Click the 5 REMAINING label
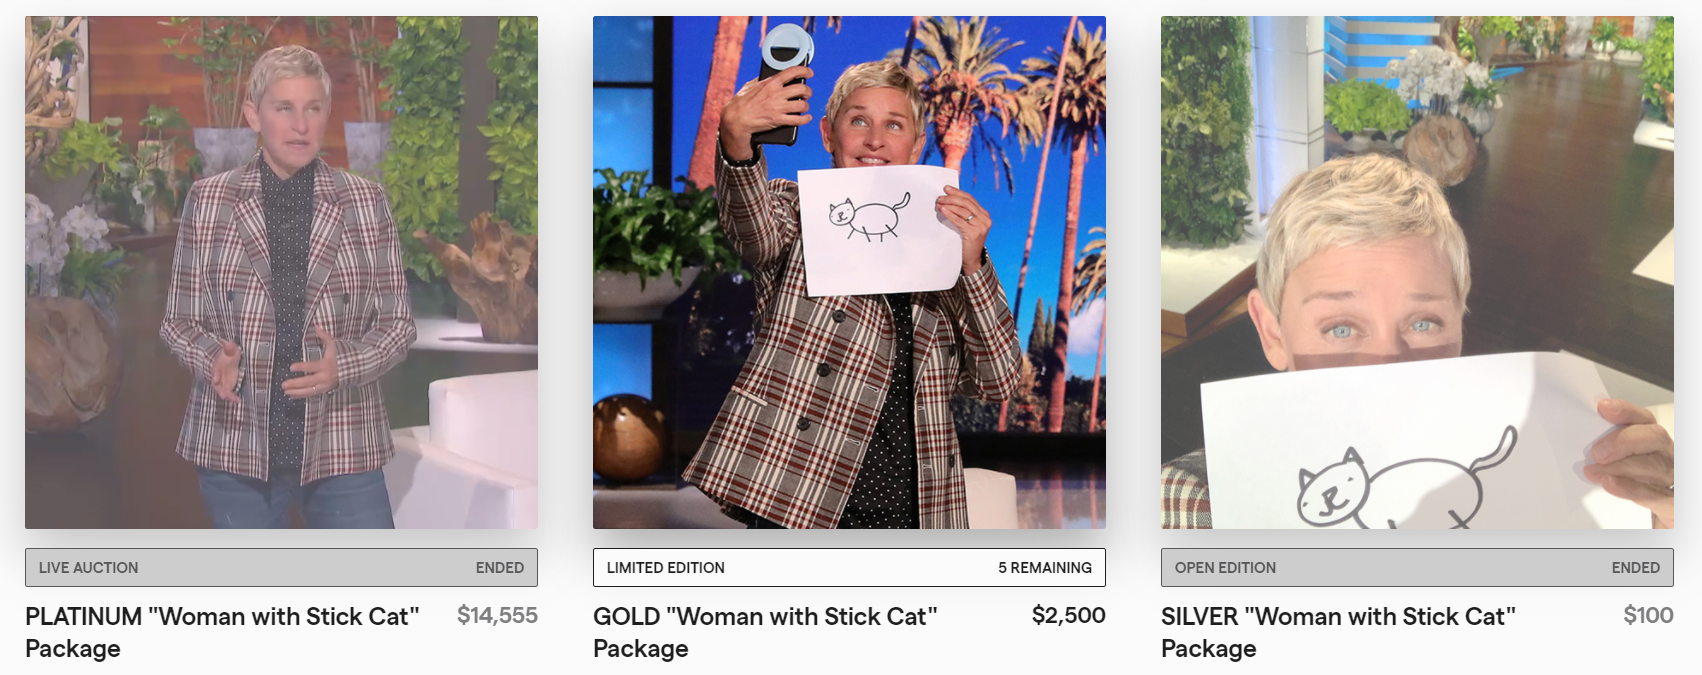The image size is (1702, 675). tap(1044, 567)
